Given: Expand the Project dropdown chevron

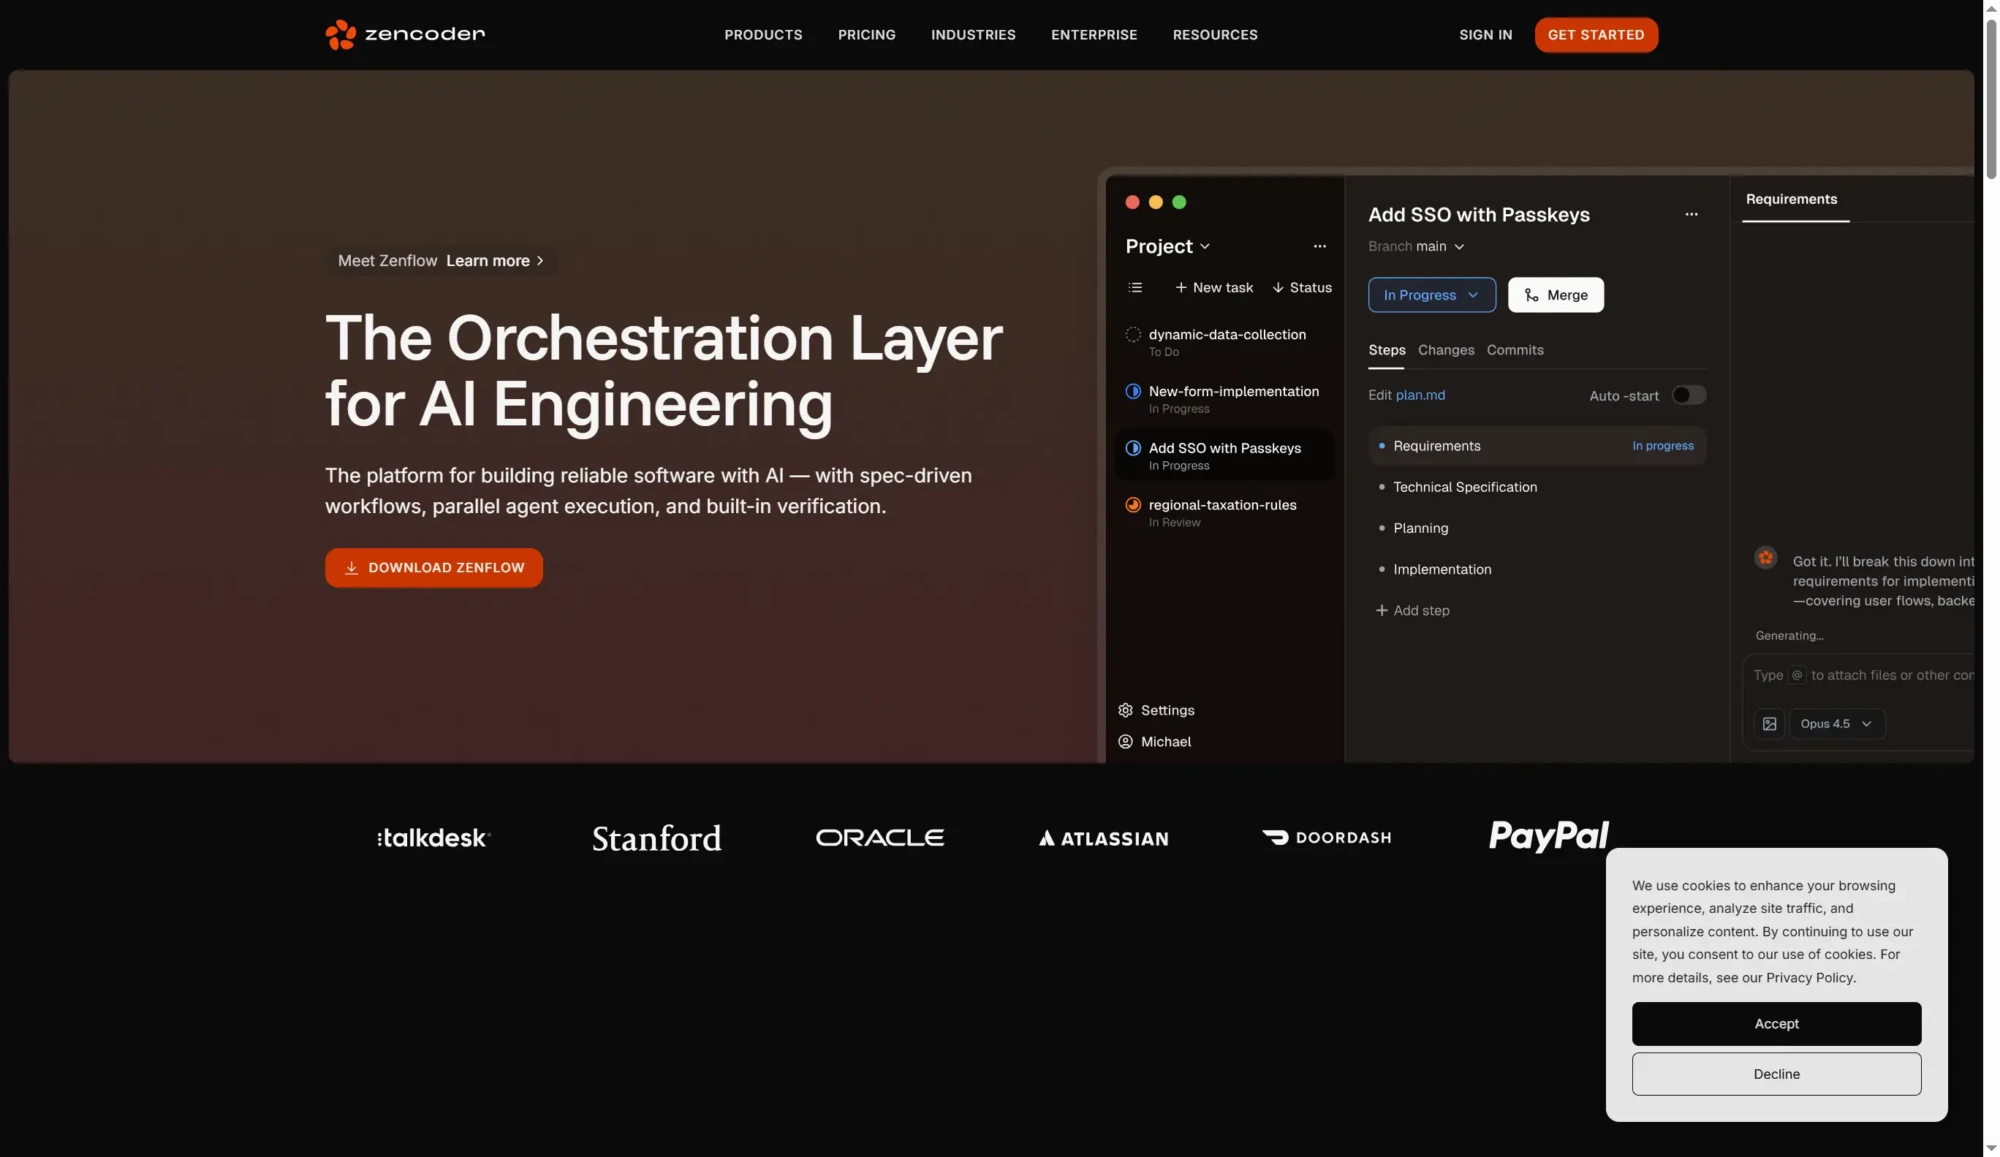Looking at the screenshot, I should 1205,247.
